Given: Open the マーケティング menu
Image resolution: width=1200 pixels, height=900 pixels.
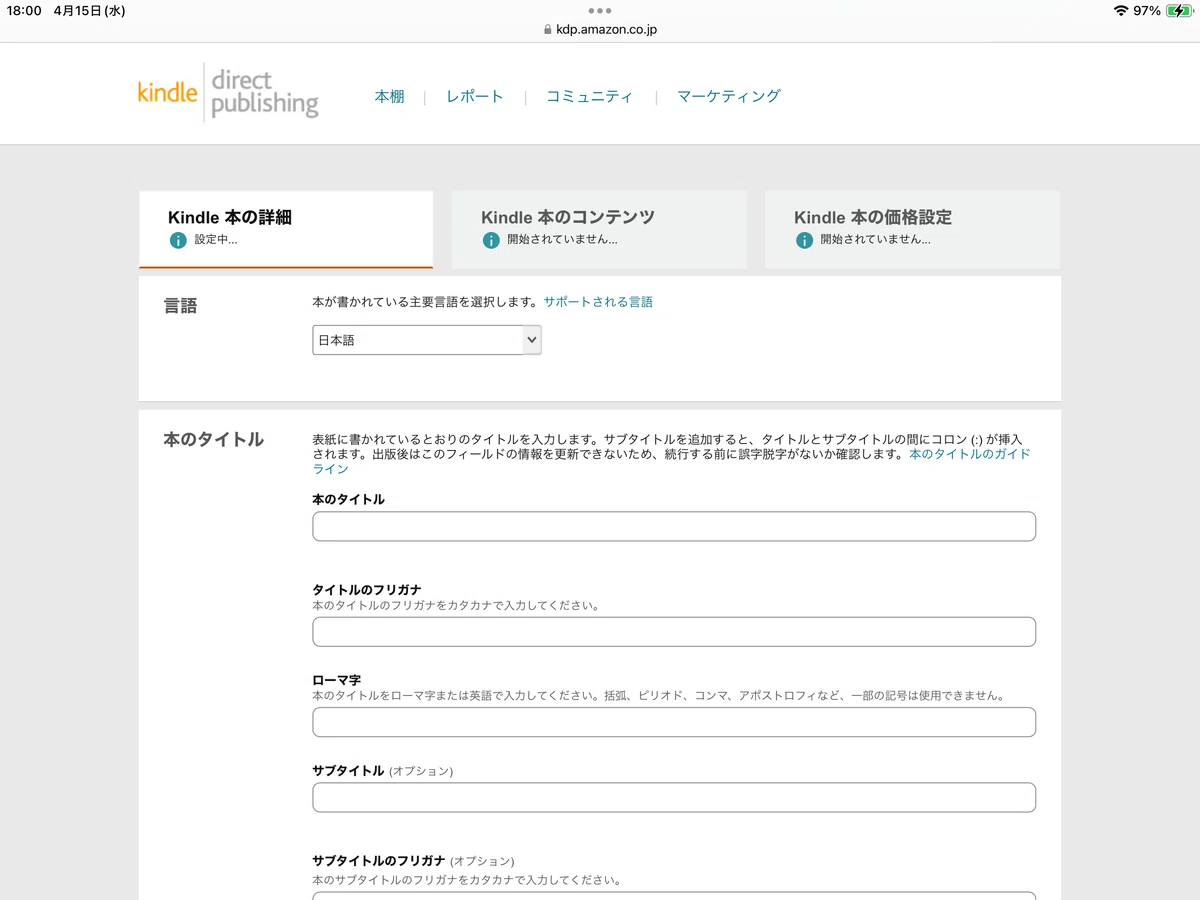Looking at the screenshot, I should pyautogui.click(x=728, y=96).
